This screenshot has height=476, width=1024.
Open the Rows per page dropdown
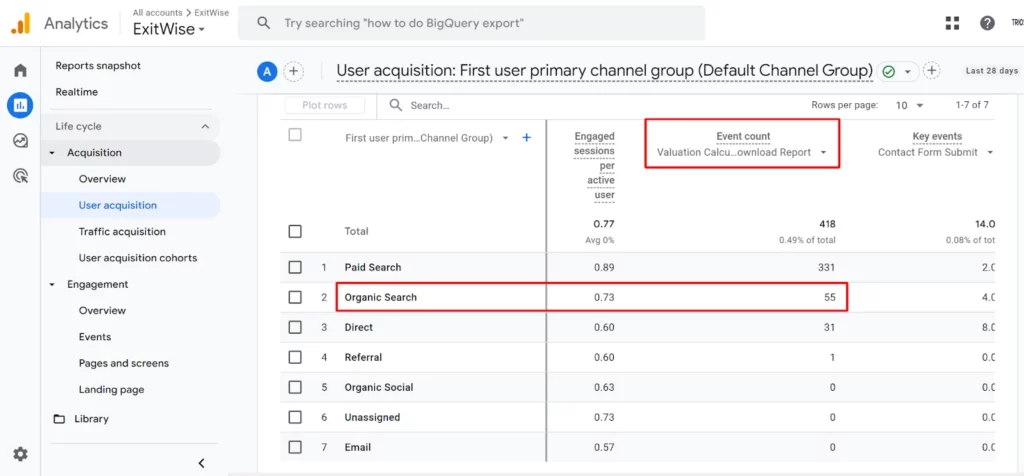point(910,105)
